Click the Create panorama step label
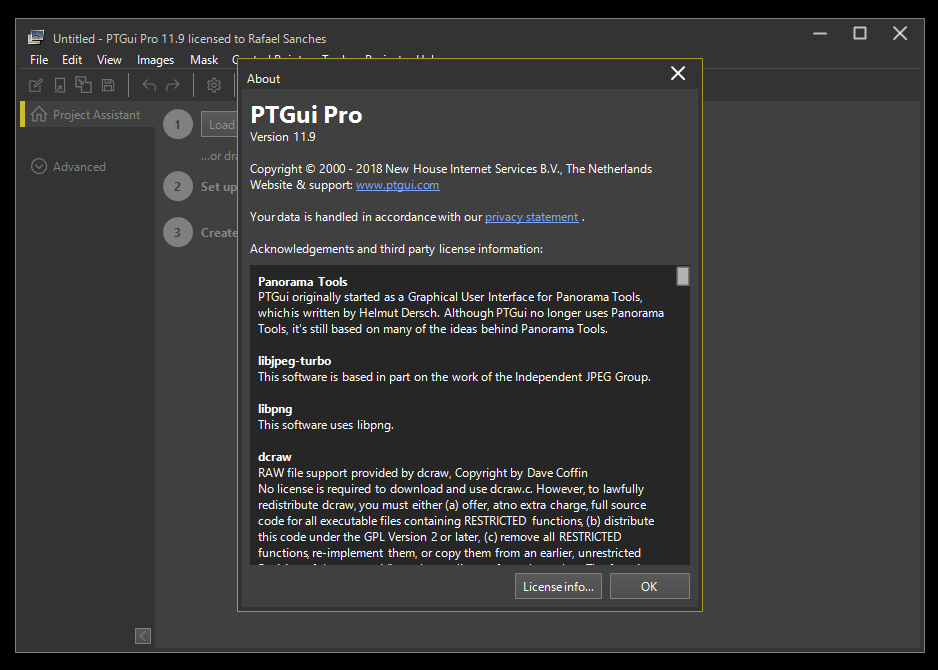 (x=219, y=232)
